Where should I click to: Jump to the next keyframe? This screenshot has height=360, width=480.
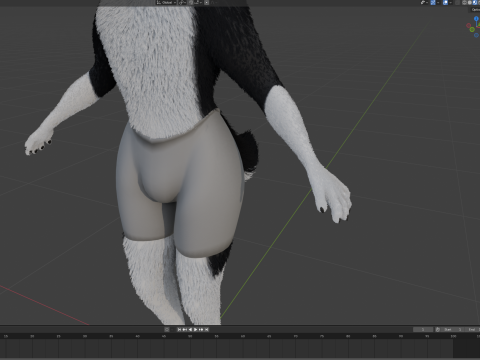pos(201,329)
